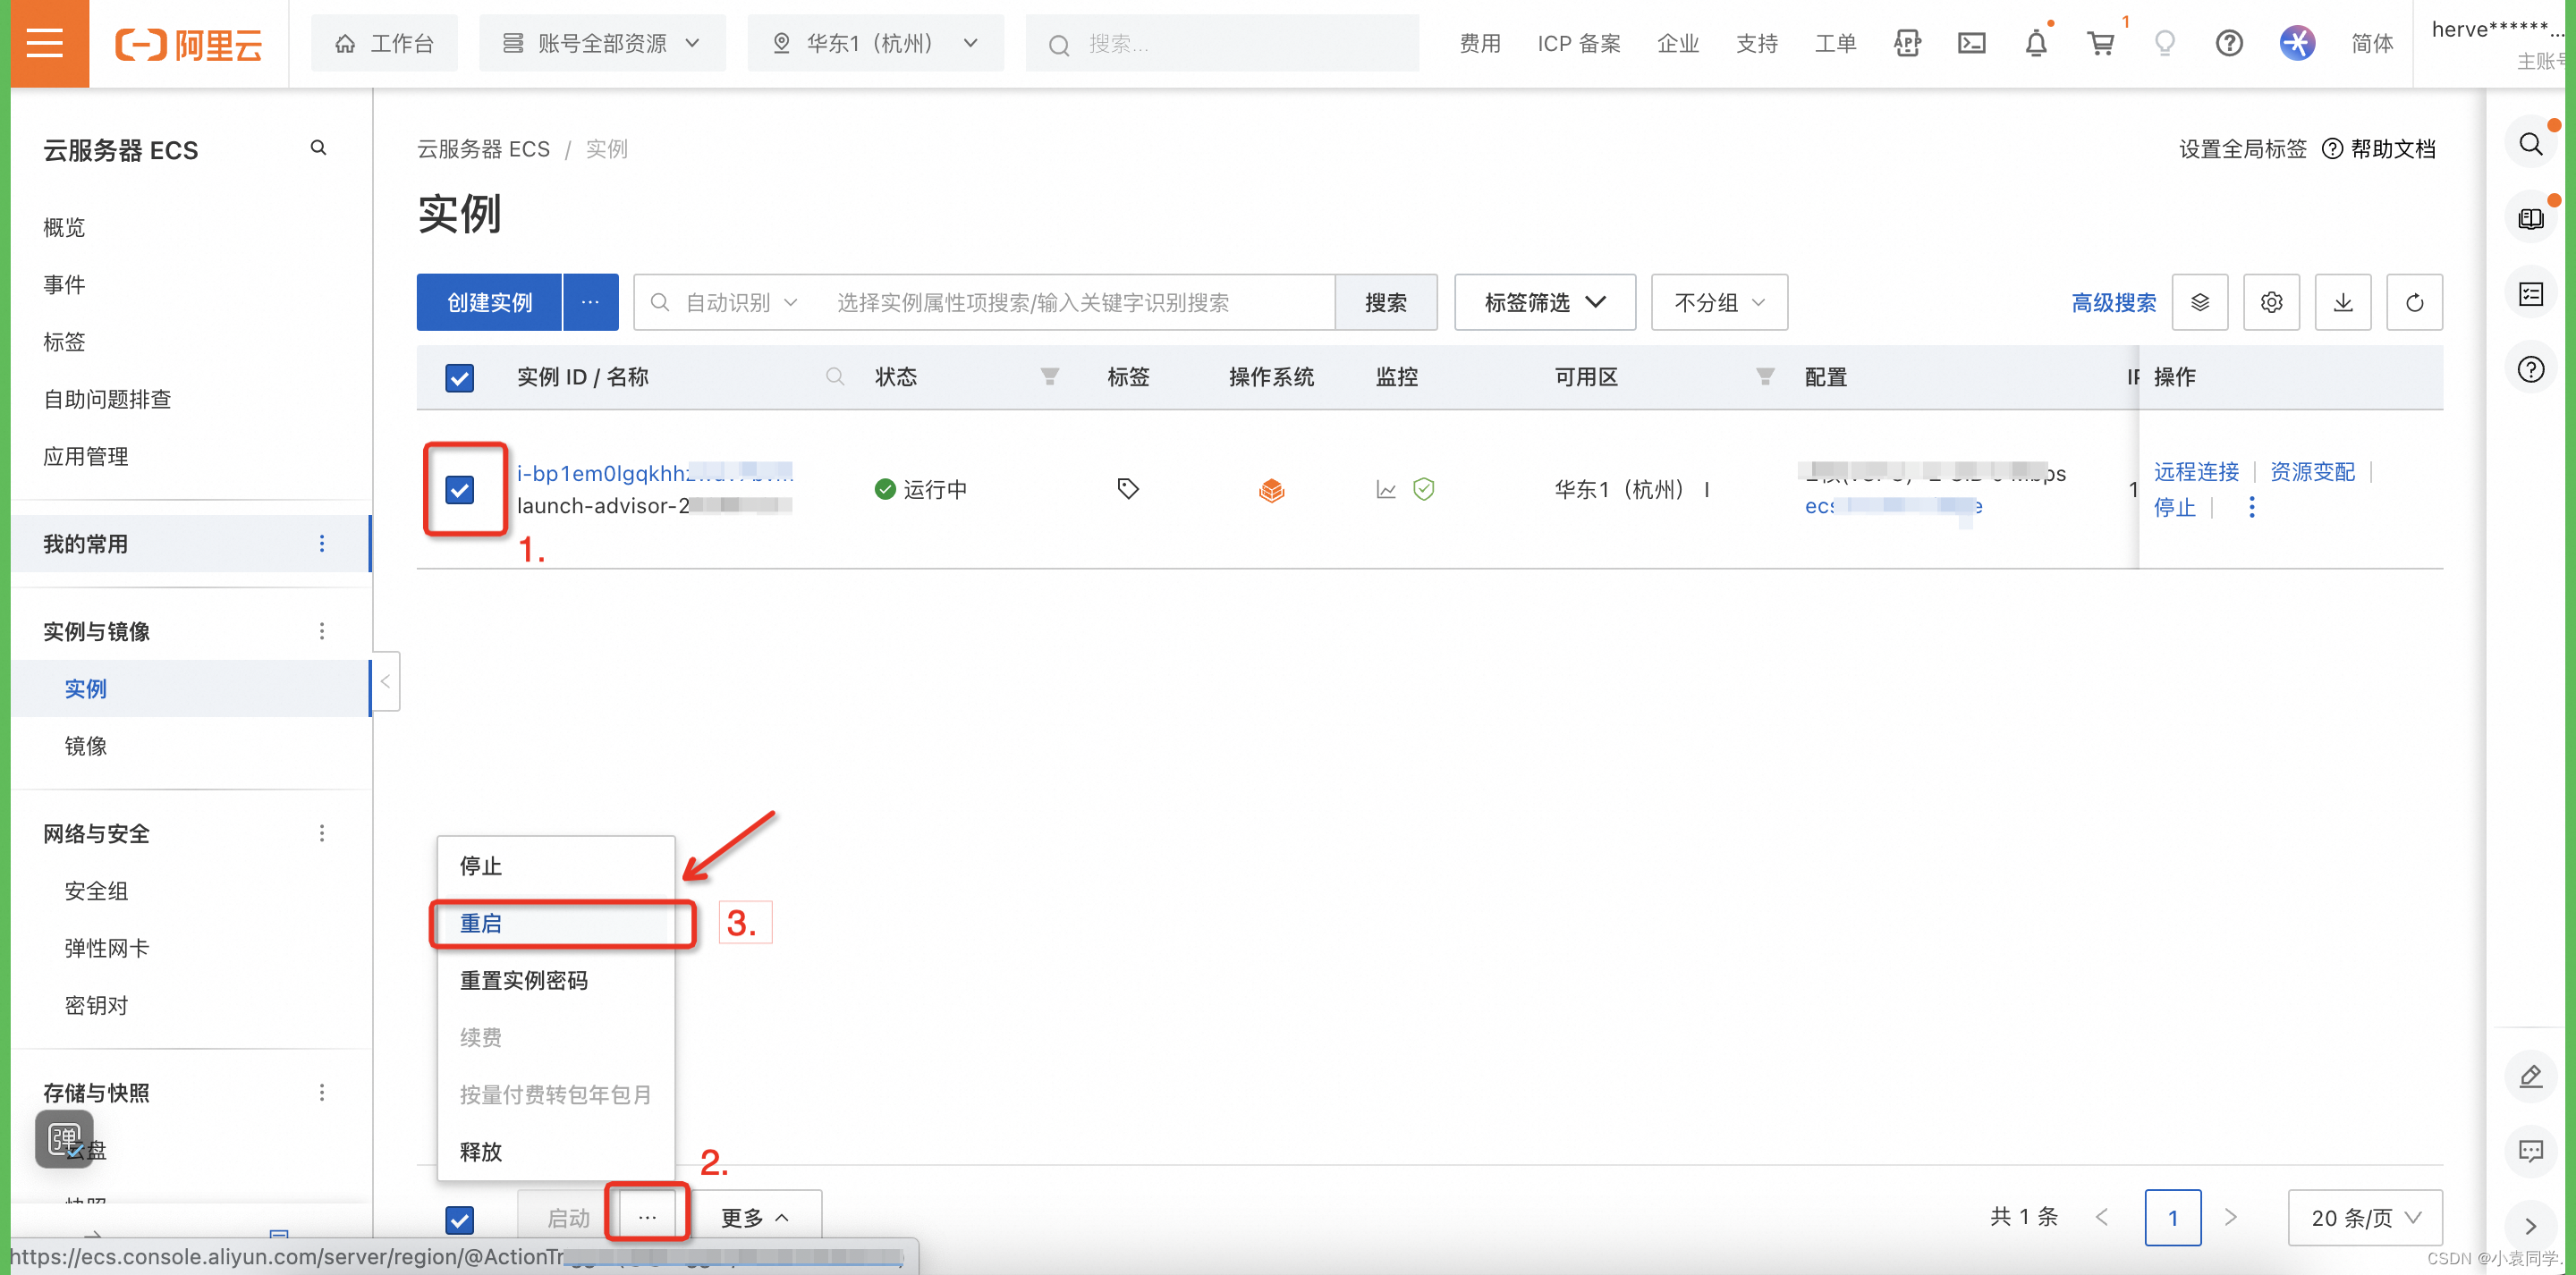Image resolution: width=2576 pixels, height=1275 pixels.
Task: Open 我的常用 section options dots
Action: tap(321, 543)
